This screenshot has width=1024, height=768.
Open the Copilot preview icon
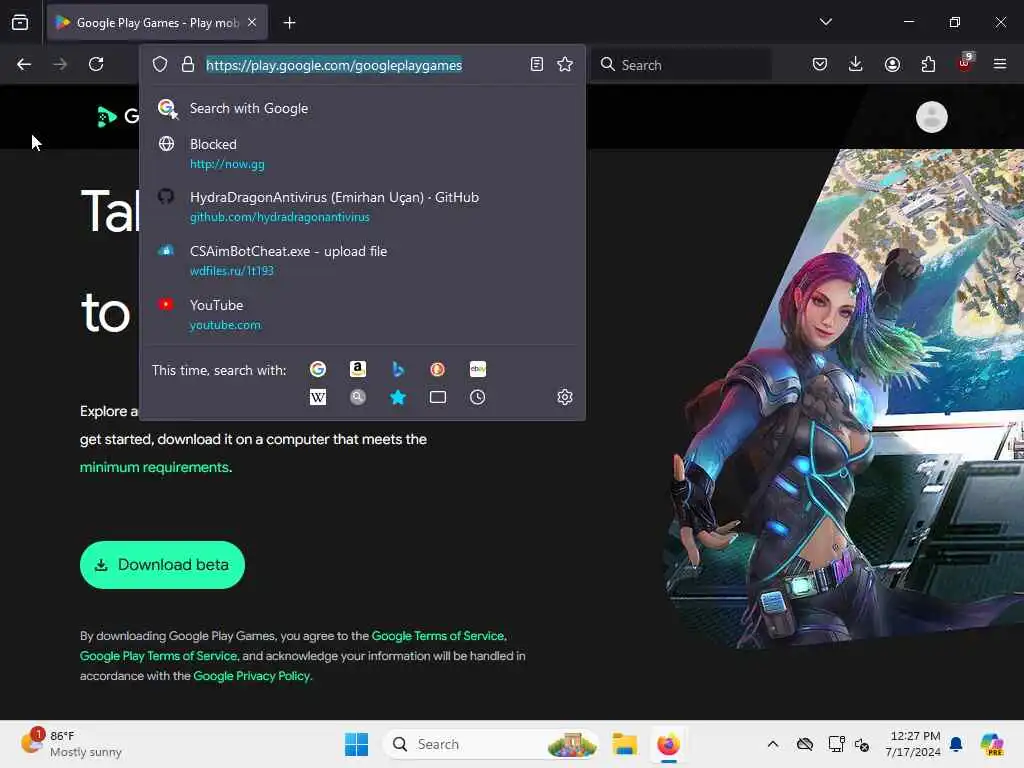pyautogui.click(x=993, y=744)
